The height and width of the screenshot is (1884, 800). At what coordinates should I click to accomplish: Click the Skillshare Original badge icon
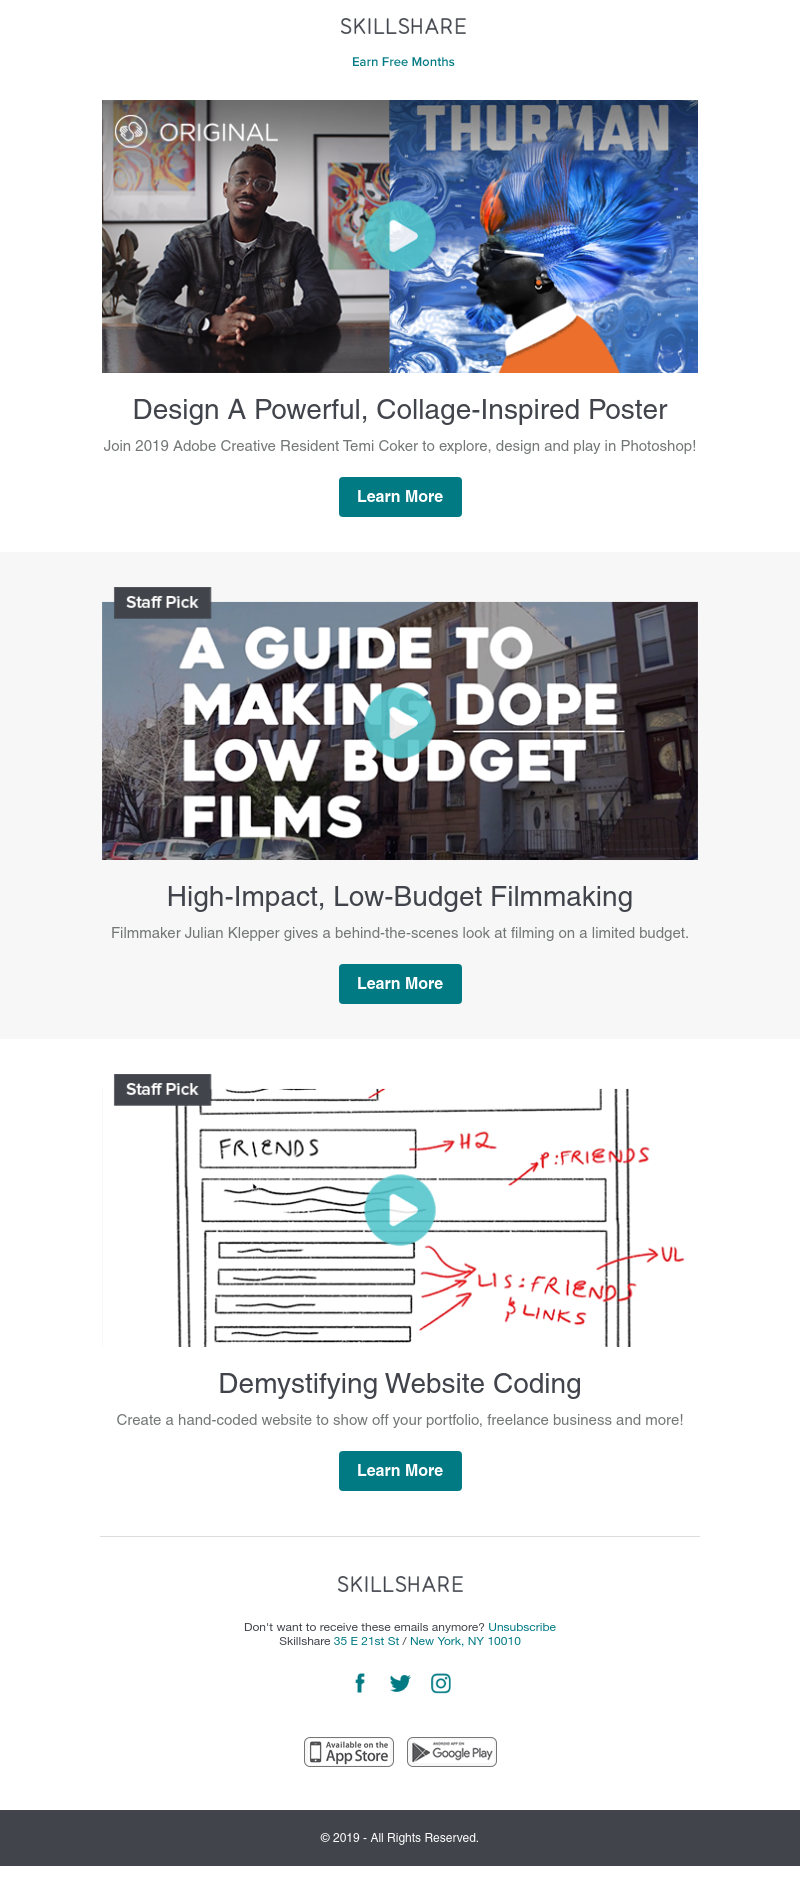point(131,131)
